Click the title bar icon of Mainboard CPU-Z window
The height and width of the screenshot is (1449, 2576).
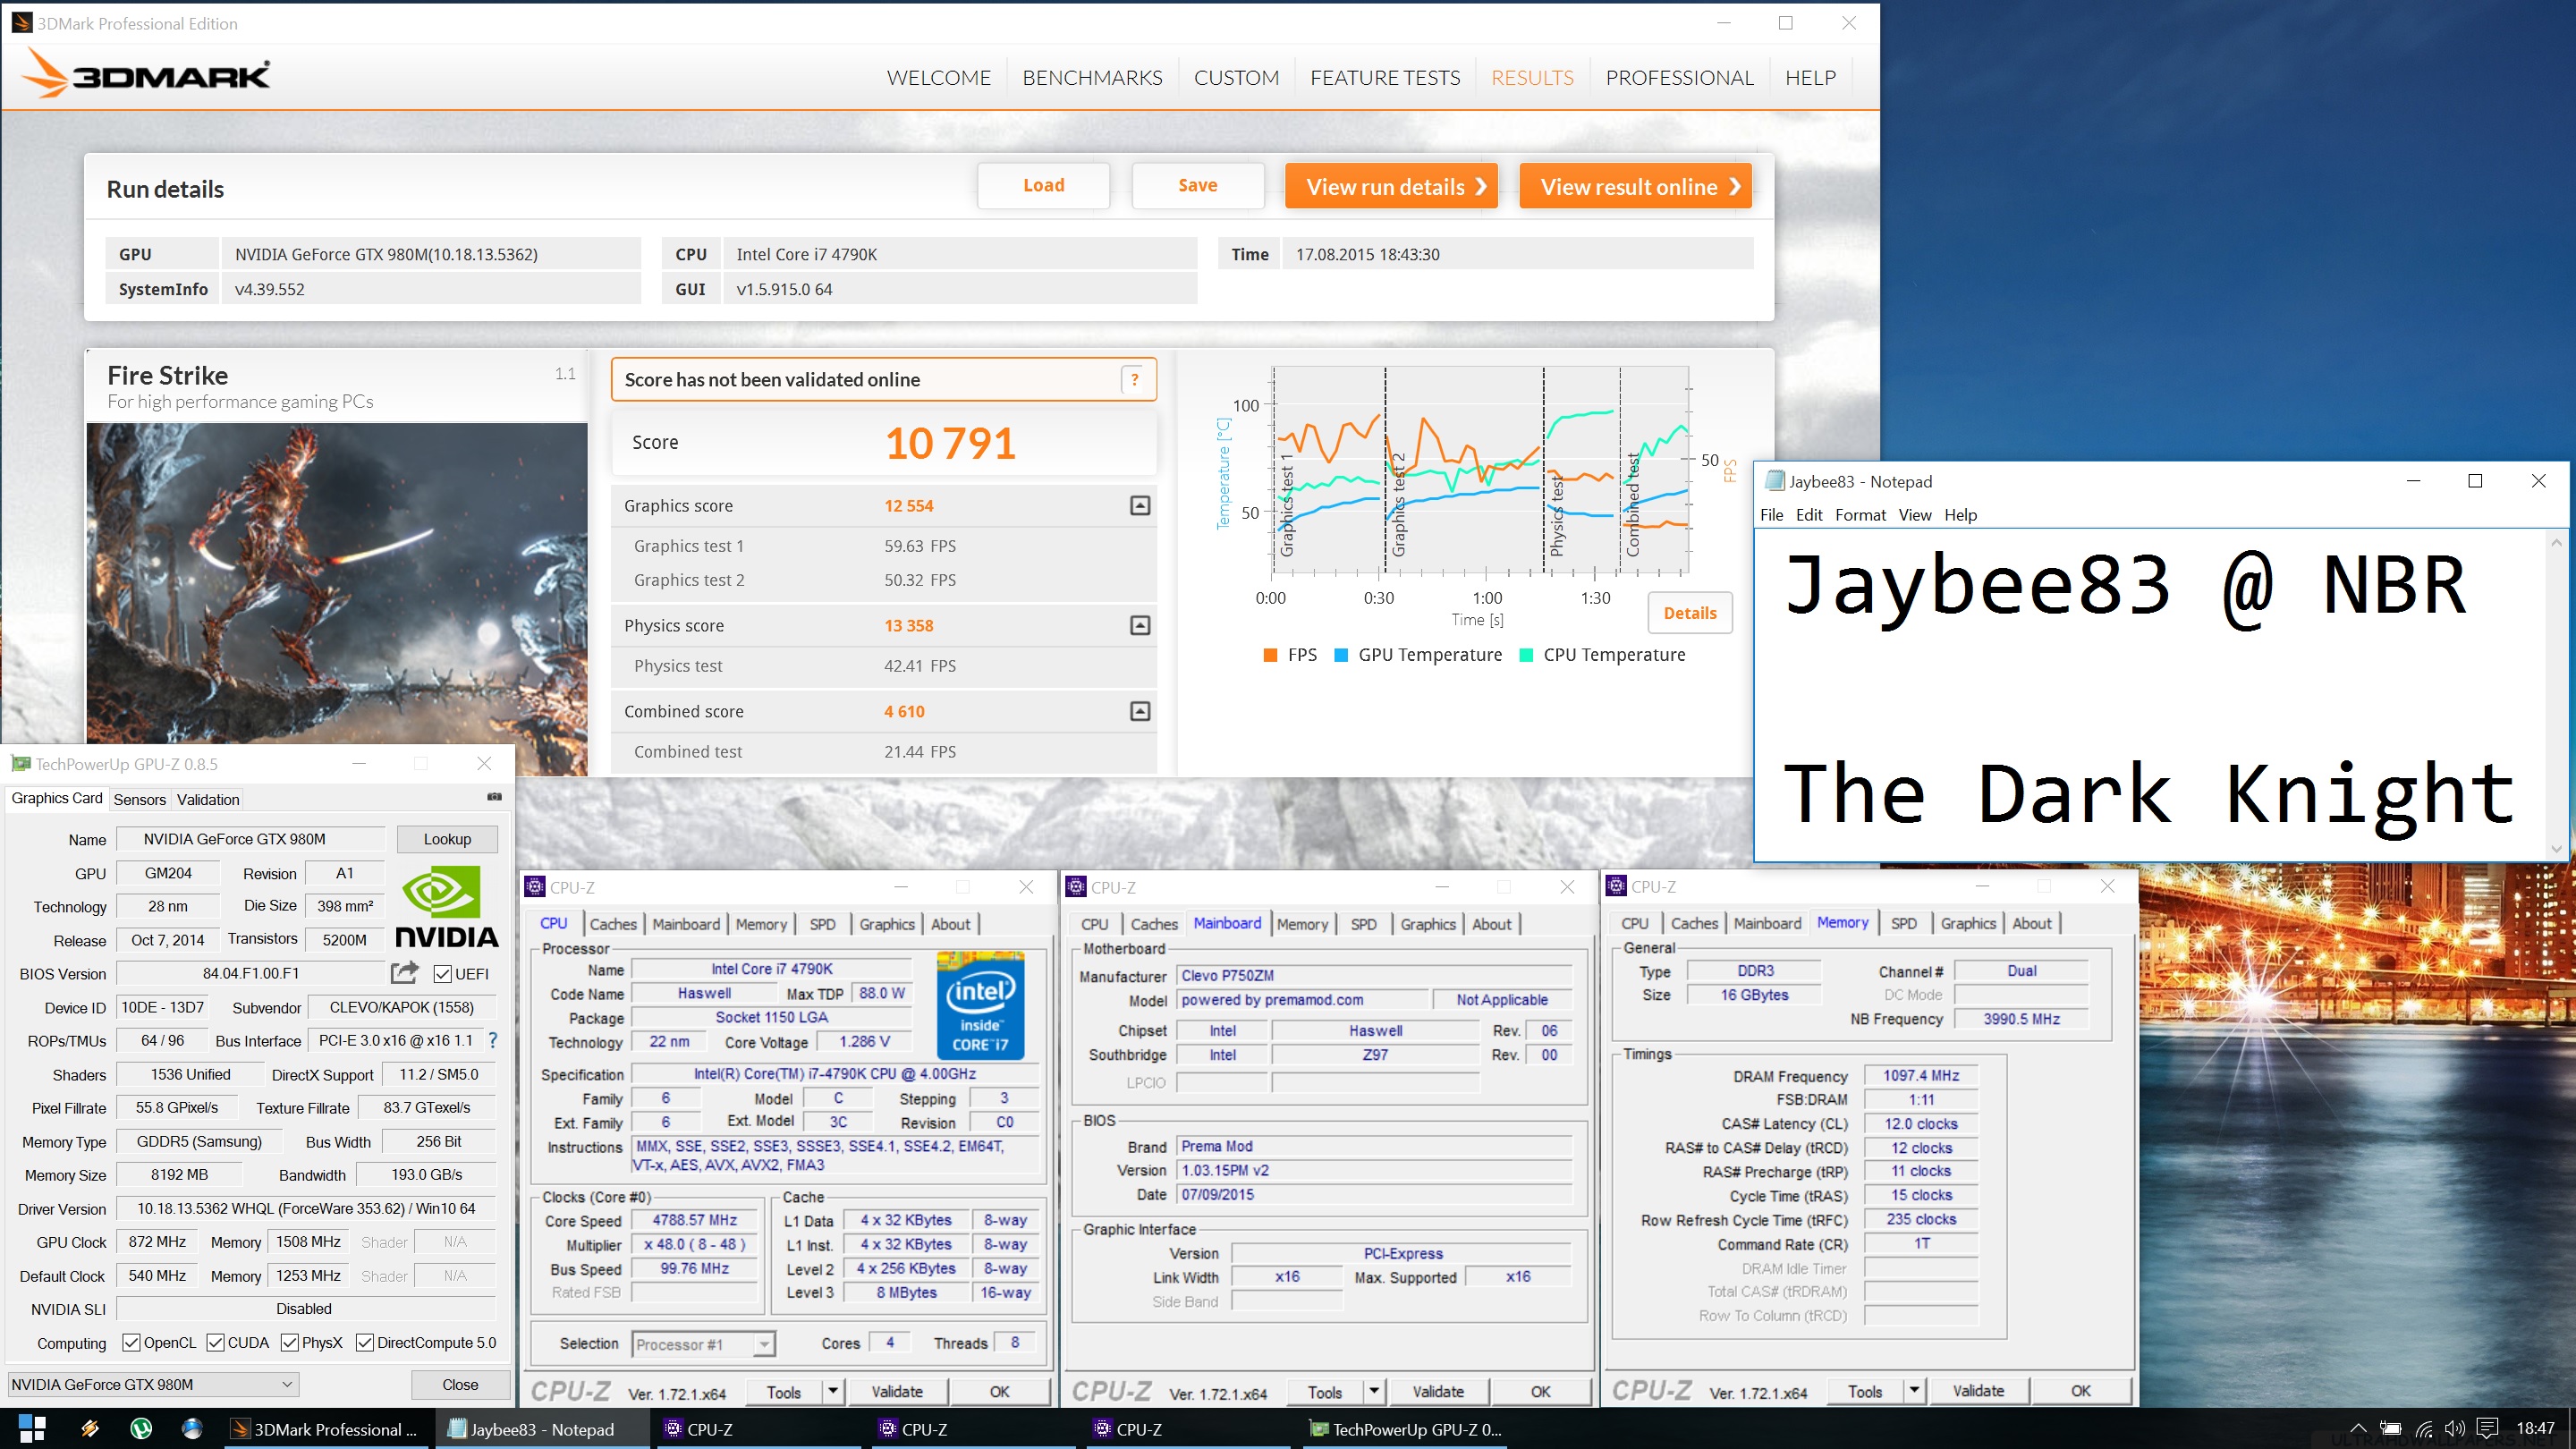click(x=1076, y=887)
